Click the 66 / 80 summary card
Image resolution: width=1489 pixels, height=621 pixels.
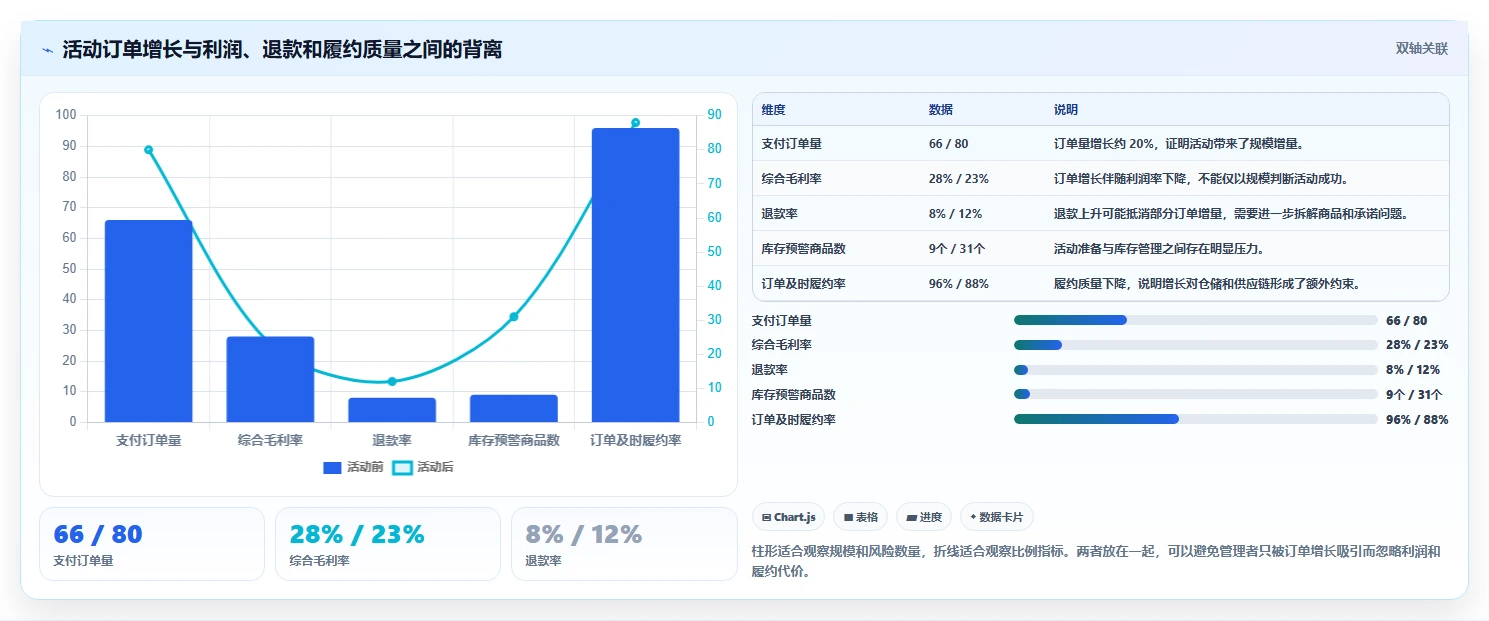tap(152, 544)
